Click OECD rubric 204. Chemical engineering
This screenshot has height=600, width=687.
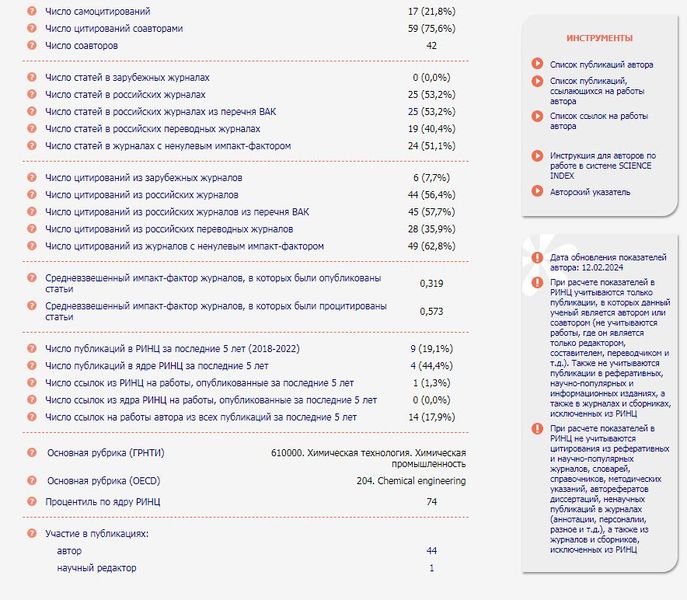pos(411,481)
